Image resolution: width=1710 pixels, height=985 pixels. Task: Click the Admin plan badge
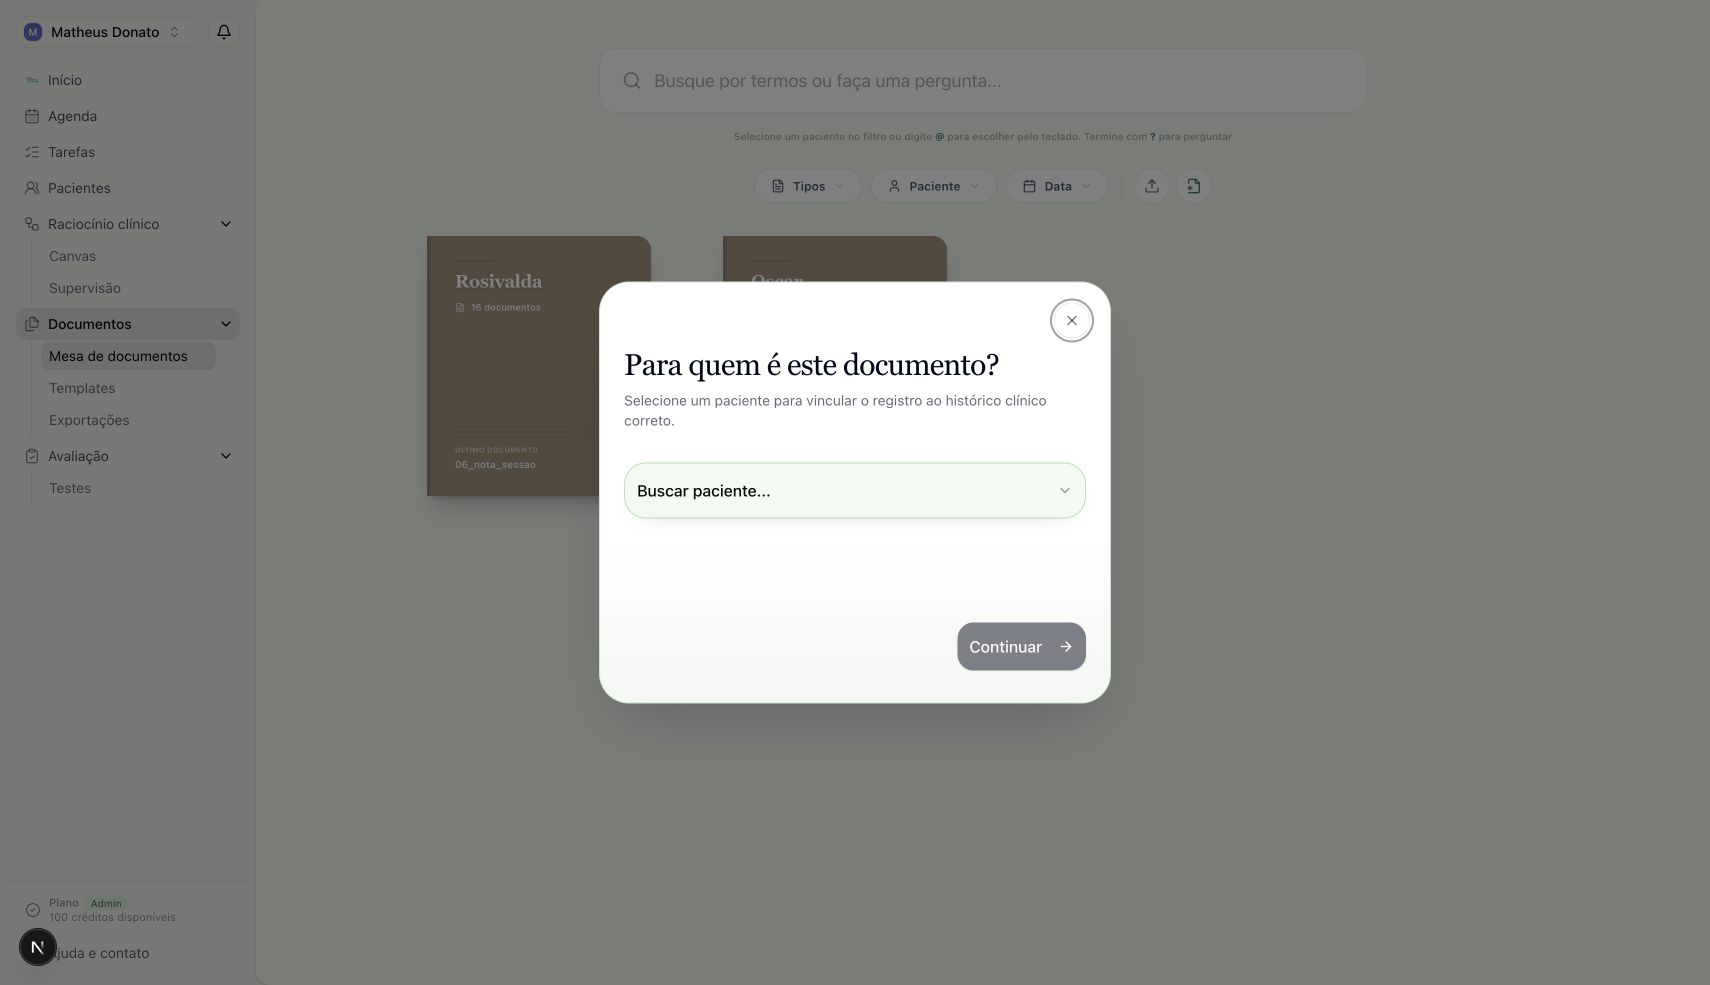[x=106, y=903]
